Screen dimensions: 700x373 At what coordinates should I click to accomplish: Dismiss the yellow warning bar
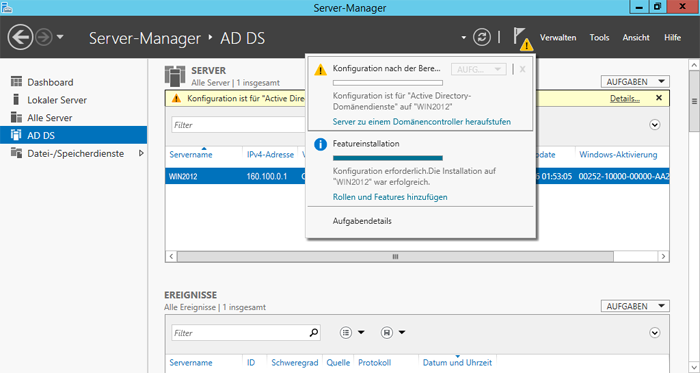tap(659, 98)
